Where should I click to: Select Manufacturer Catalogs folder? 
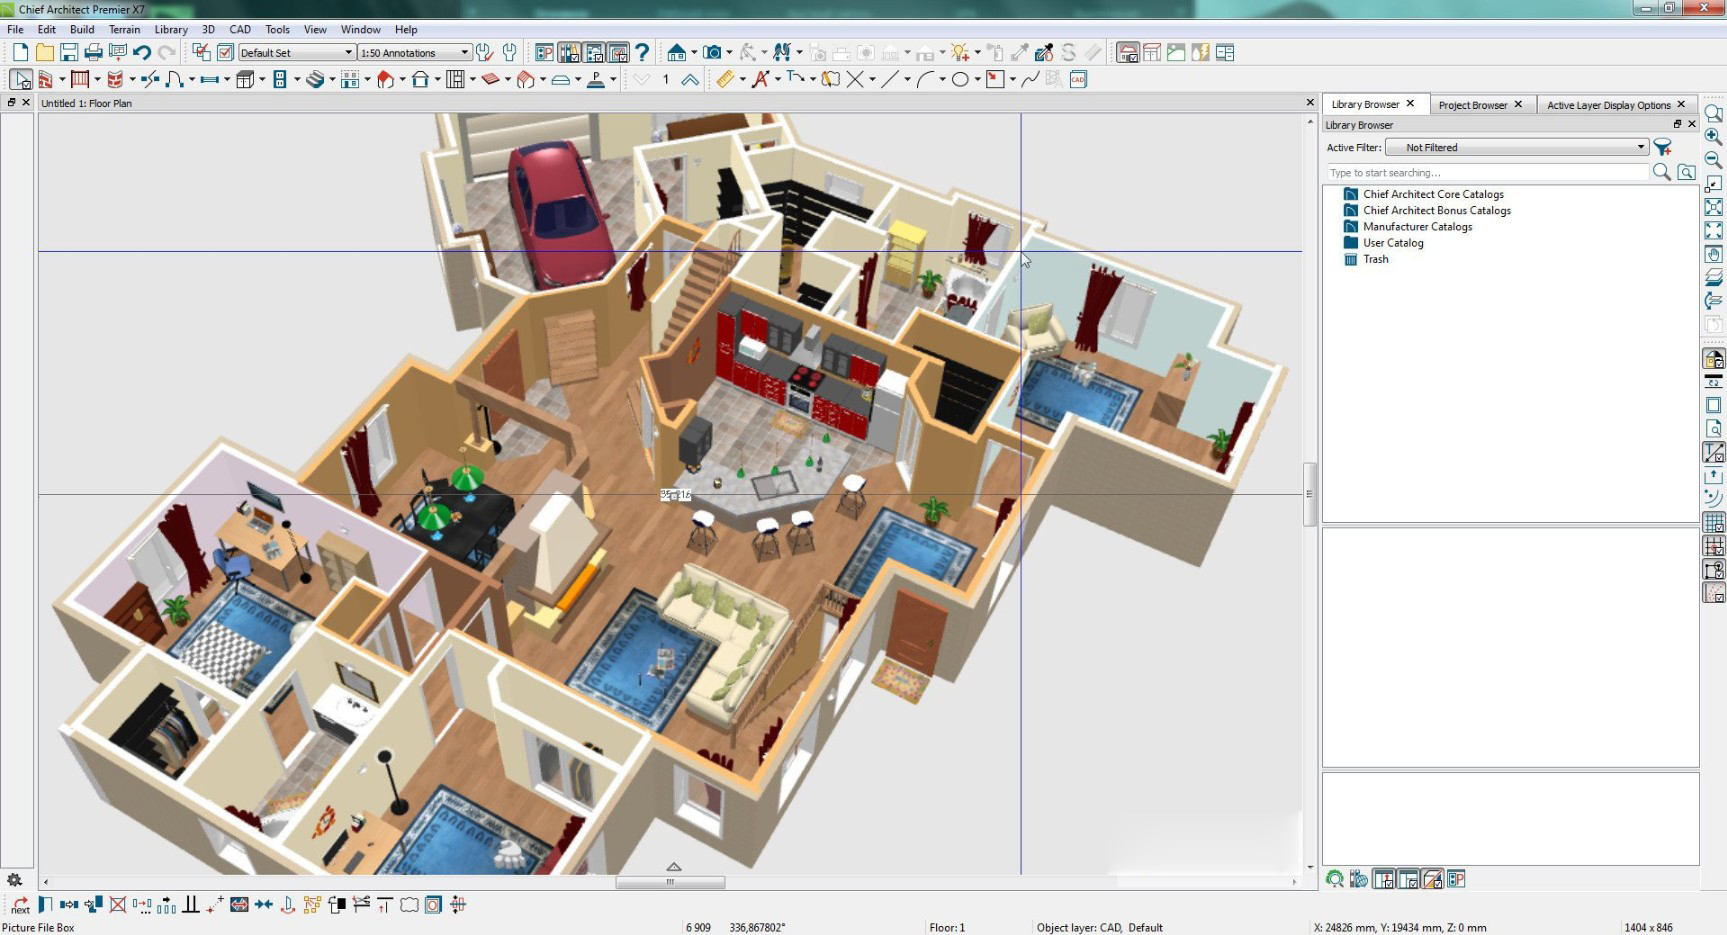1417,226
